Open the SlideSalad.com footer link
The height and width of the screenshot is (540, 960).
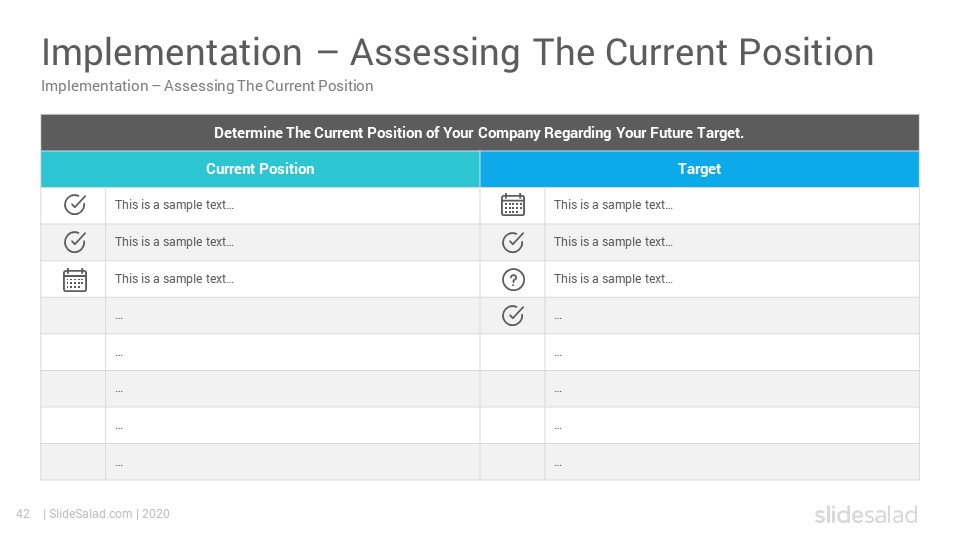[91, 514]
